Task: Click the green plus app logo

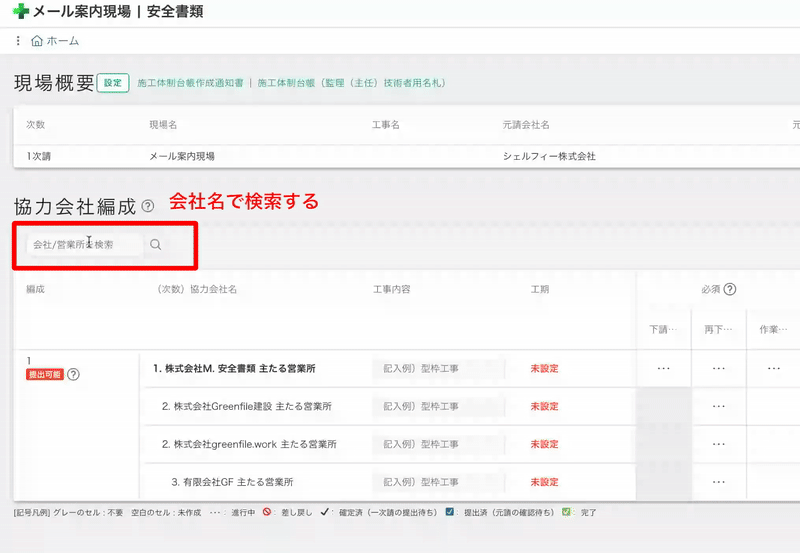Action: (20, 11)
